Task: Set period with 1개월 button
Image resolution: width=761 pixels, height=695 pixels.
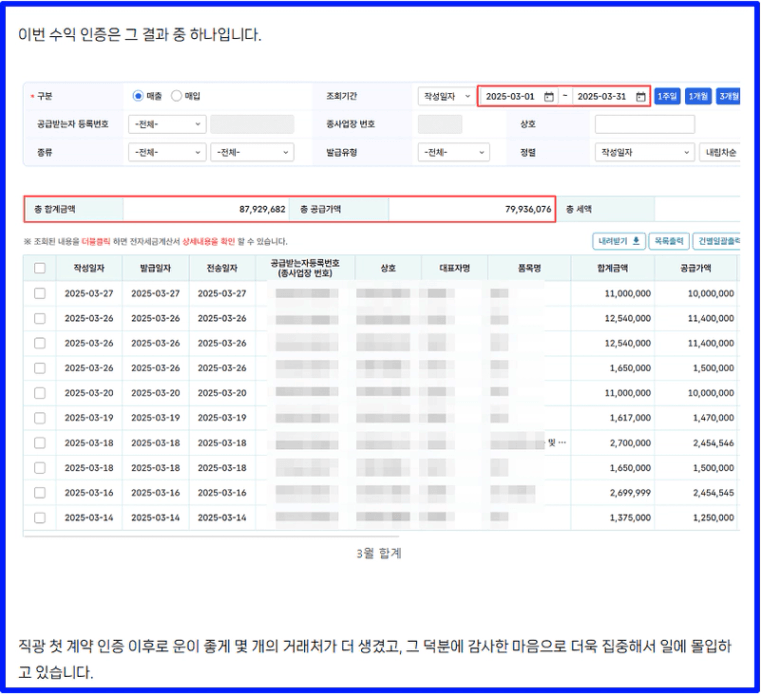Action: (x=698, y=97)
